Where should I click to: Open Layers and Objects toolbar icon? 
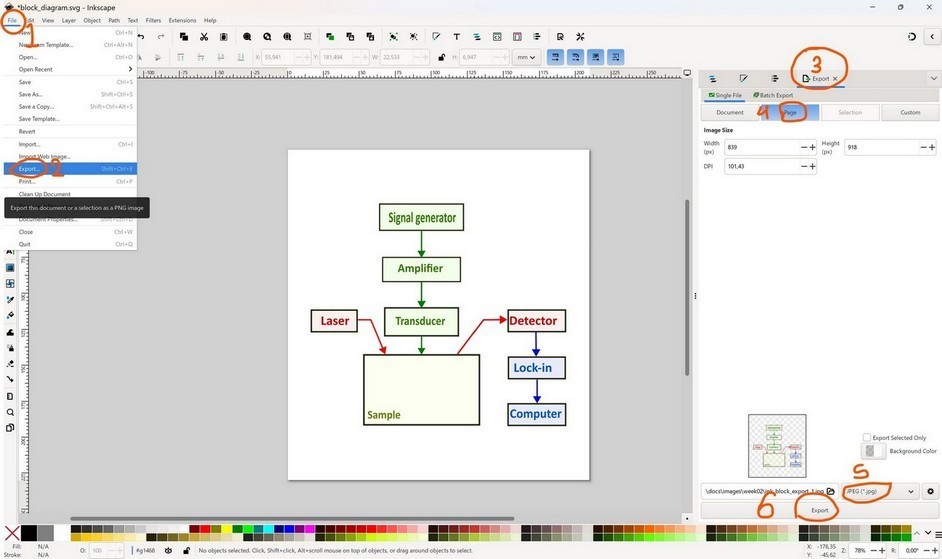pos(477,37)
